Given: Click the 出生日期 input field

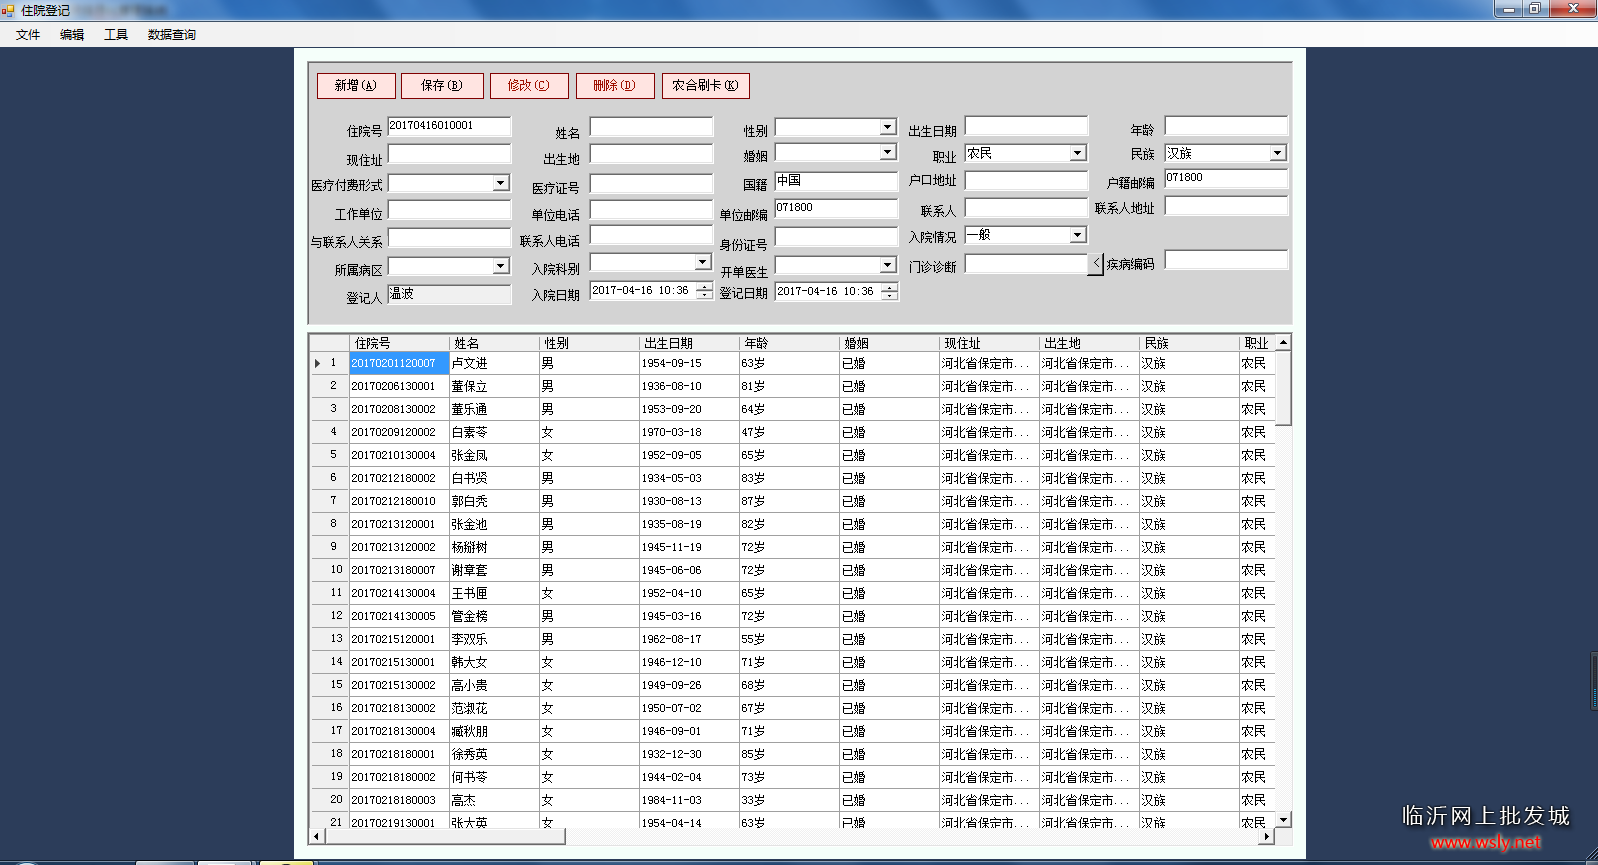Looking at the screenshot, I should tap(1026, 126).
